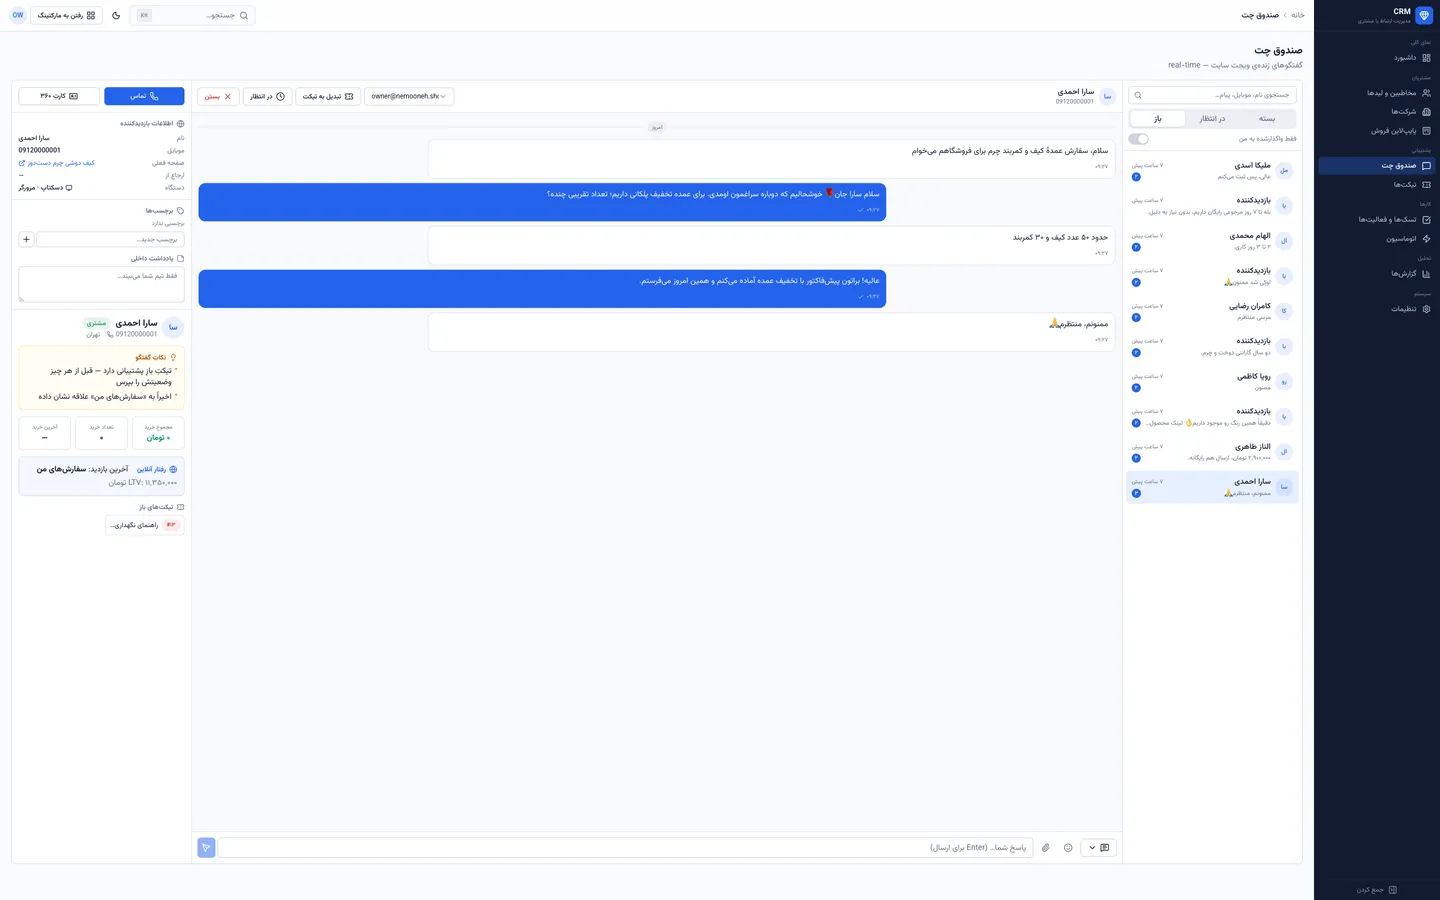Open داشبورد from the sidebar
Viewport: 1440px width, 900px height.
(x=1376, y=58)
